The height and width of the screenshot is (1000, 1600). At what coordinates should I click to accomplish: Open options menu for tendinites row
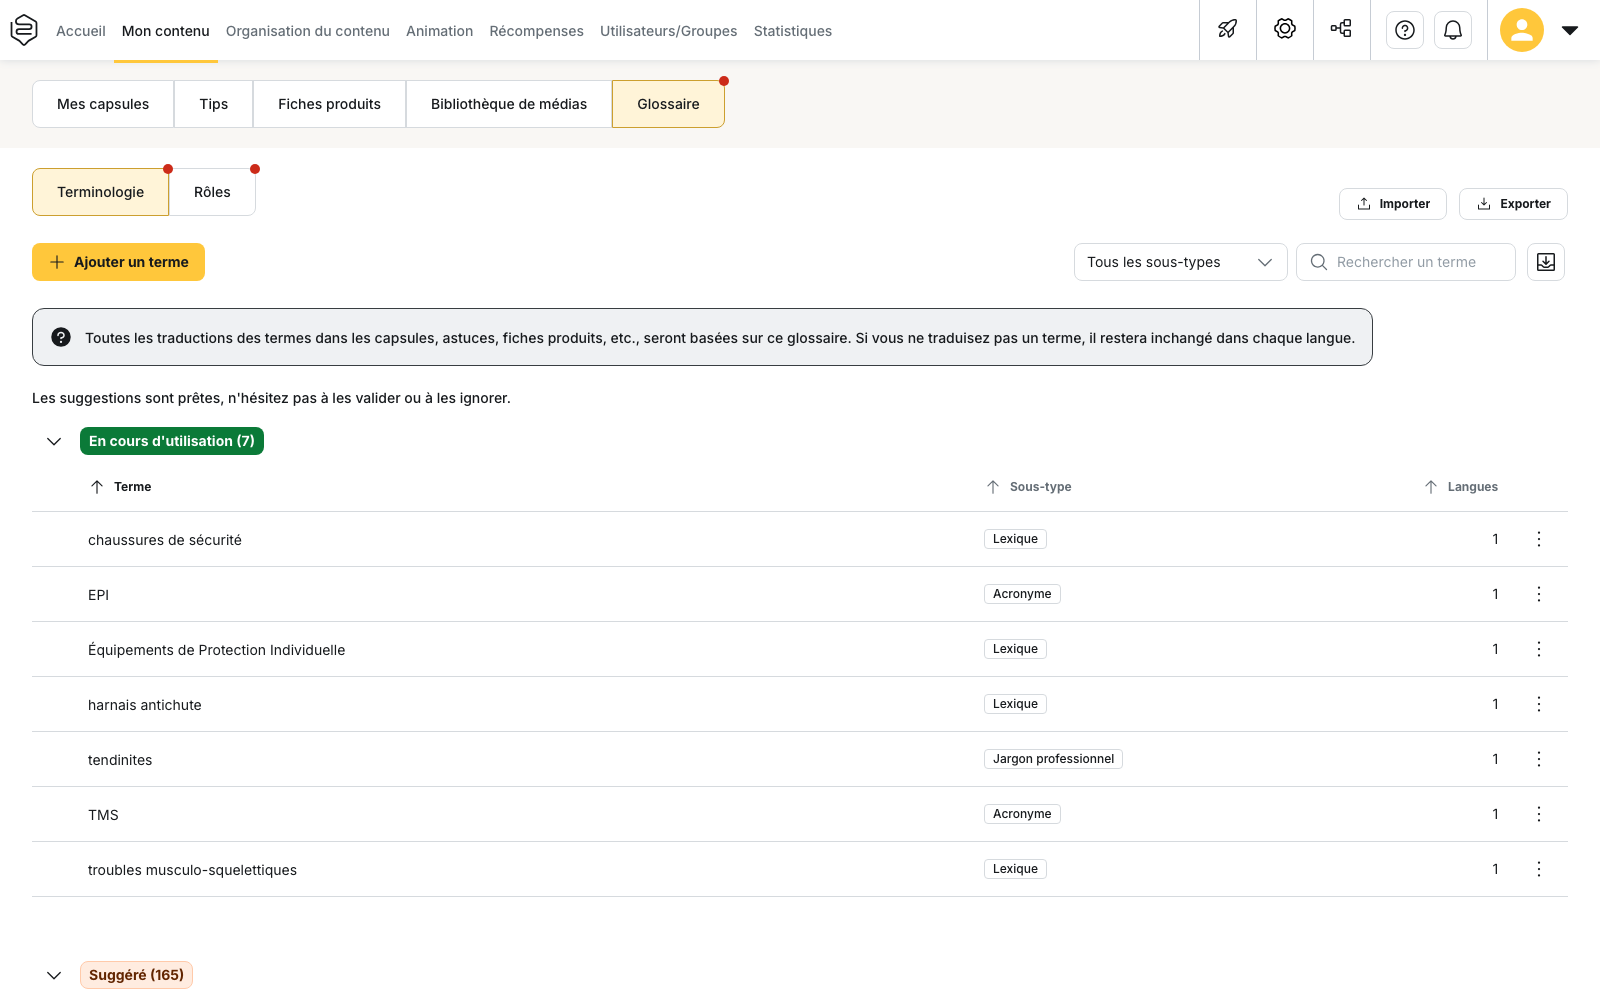1539,759
